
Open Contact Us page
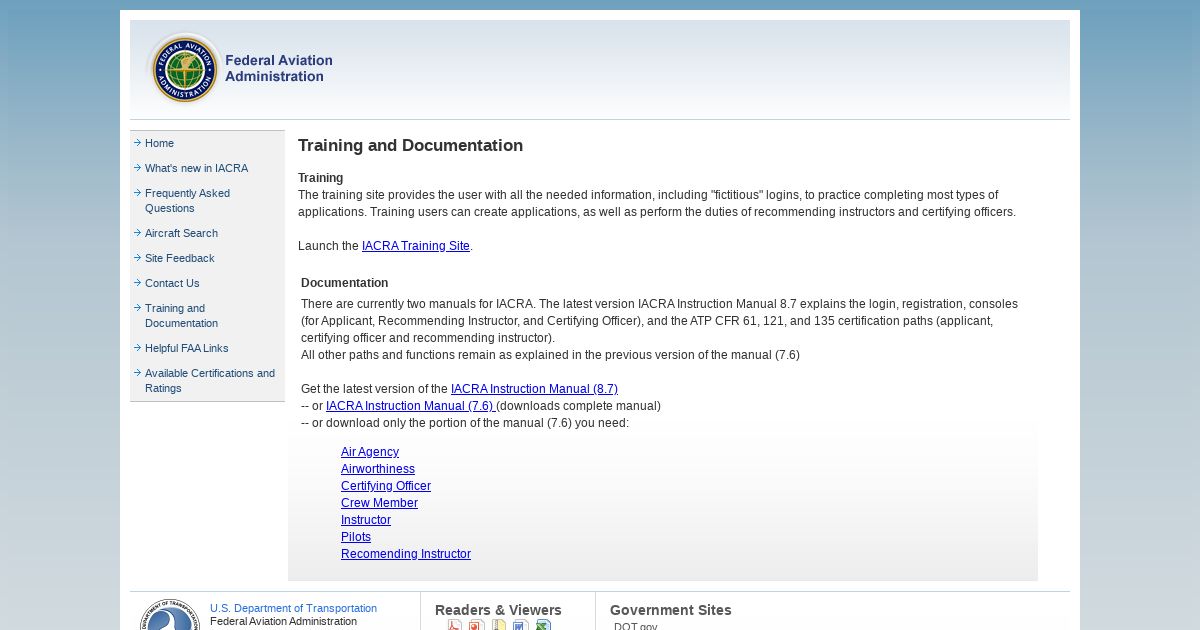pos(172,283)
